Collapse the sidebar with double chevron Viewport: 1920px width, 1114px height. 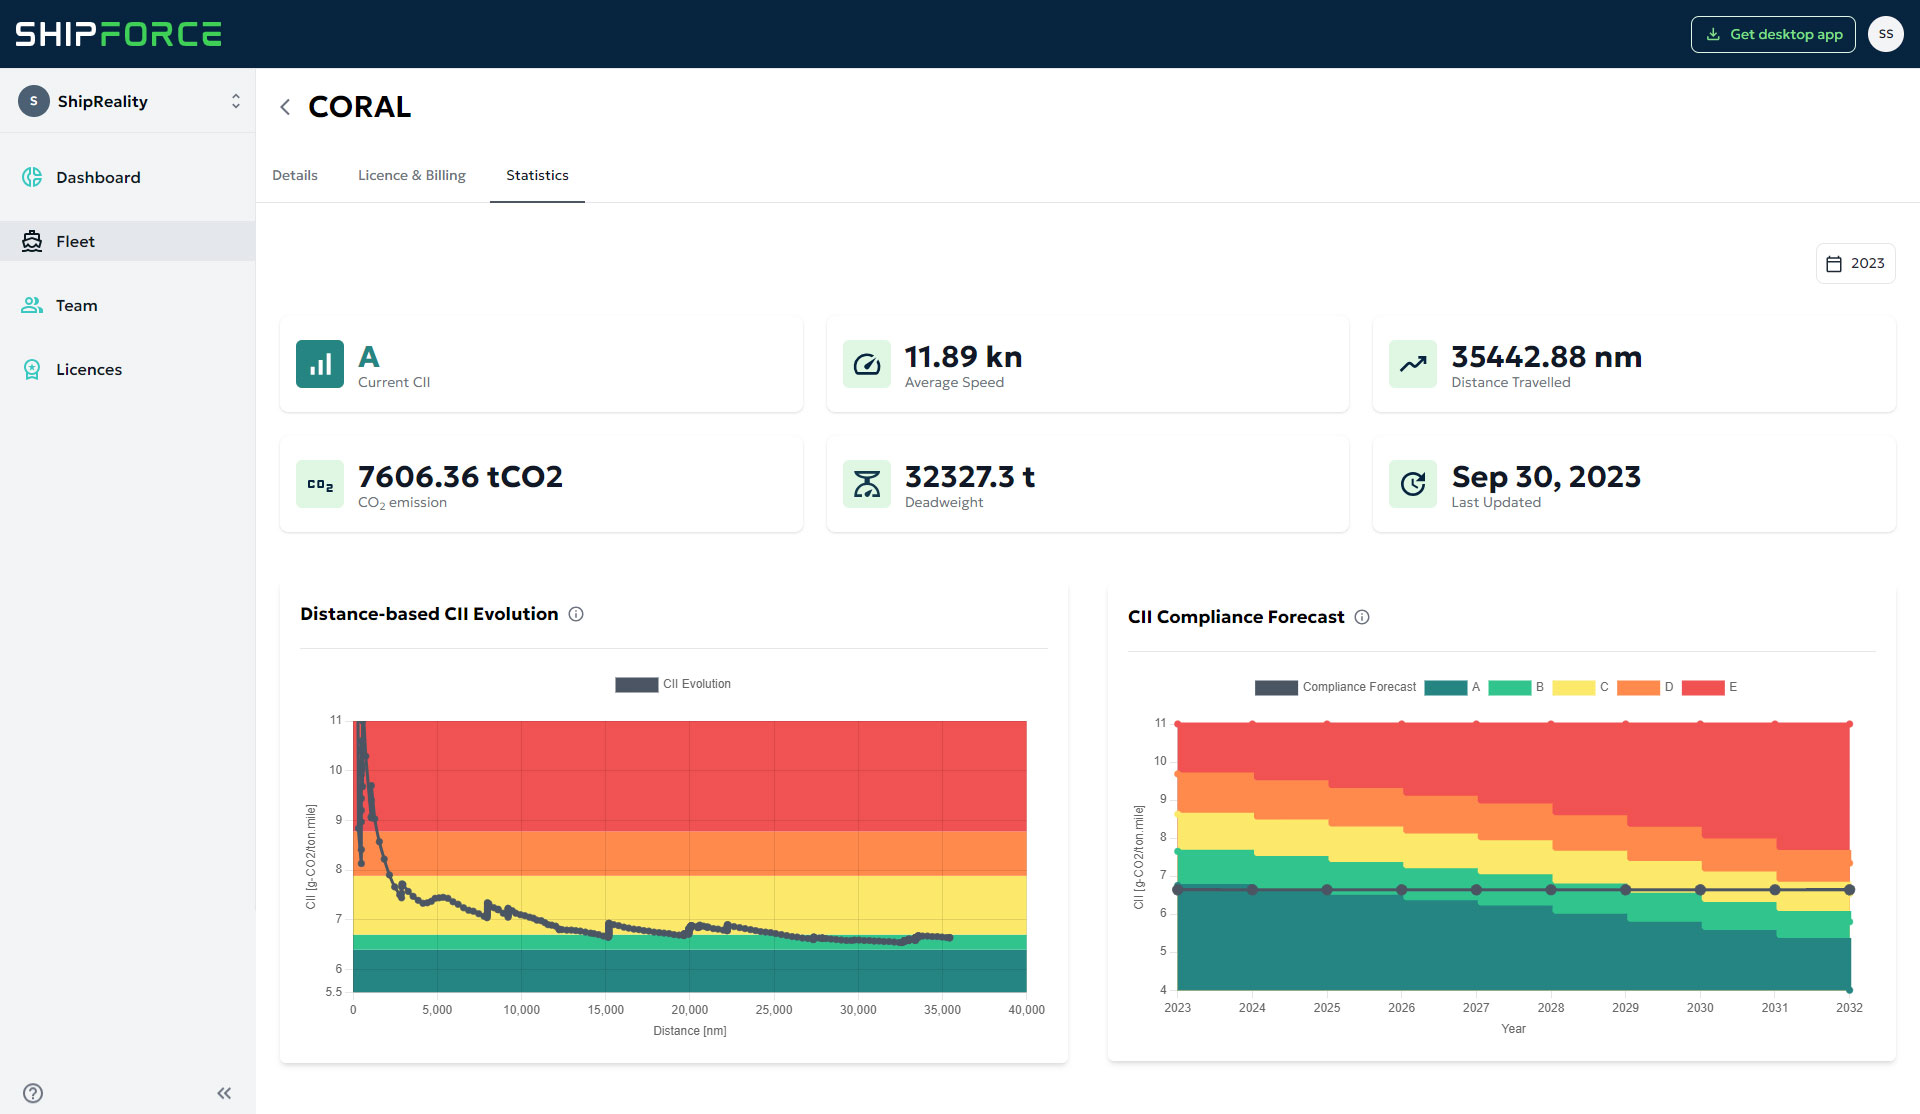[224, 1093]
